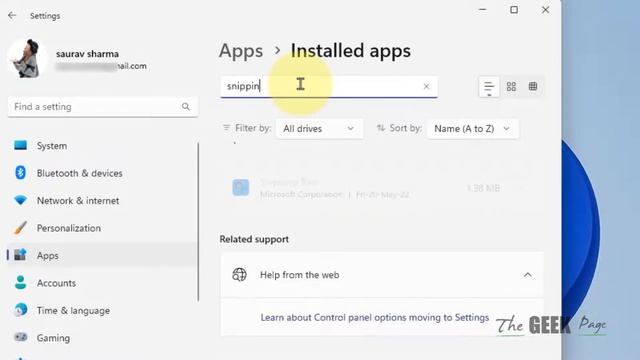Screen dimensions: 640x360
Task: Click the Bluetooth icon in sidebar
Action: coord(20,173)
